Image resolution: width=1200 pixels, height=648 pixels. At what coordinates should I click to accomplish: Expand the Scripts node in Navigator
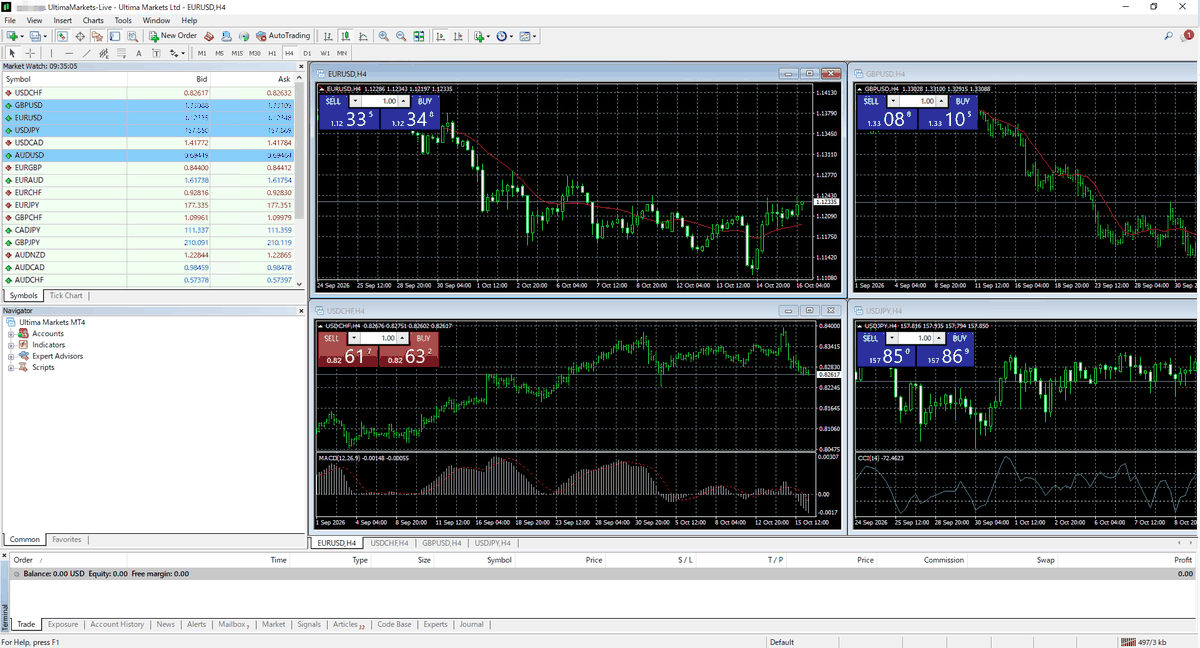click(x=11, y=367)
